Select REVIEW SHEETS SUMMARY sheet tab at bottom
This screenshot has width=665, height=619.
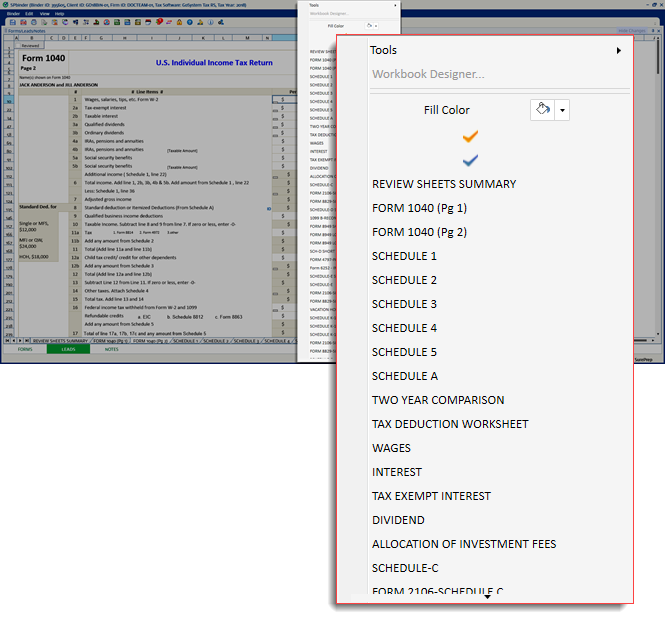60,340
